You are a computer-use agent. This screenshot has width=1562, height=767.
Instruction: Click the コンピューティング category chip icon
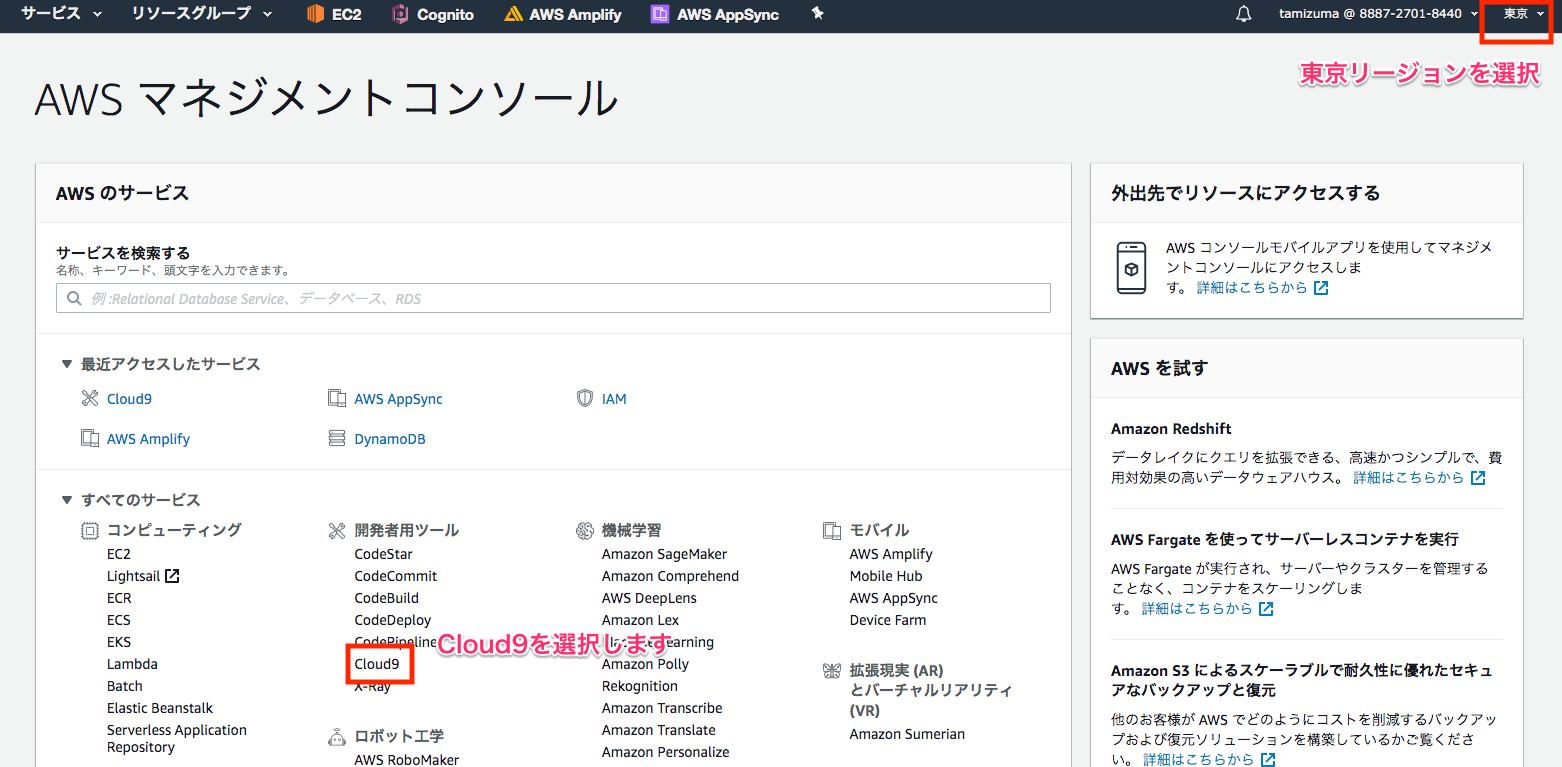click(x=90, y=530)
